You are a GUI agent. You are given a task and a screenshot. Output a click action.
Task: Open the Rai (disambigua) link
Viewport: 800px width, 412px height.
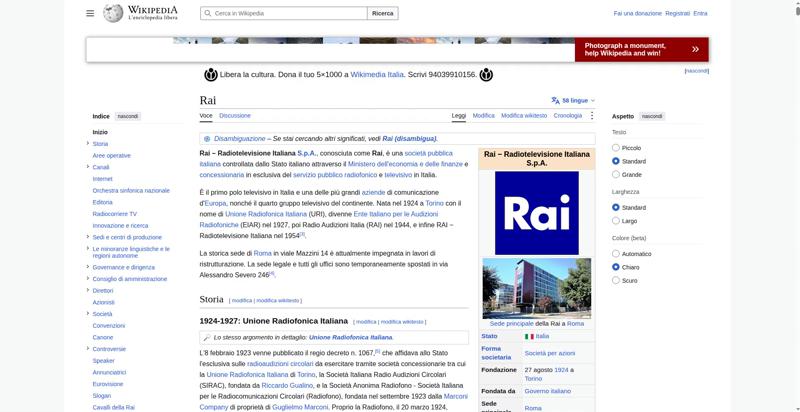click(409, 139)
